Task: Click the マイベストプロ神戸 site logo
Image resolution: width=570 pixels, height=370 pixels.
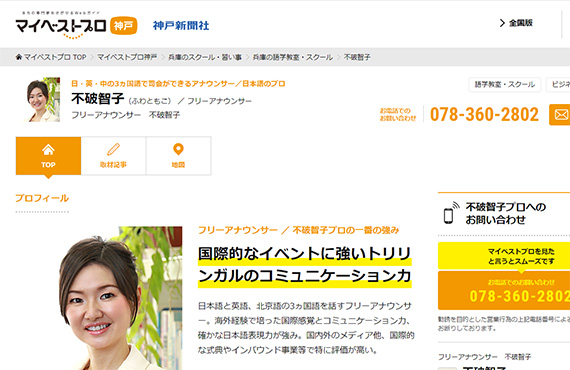Action: (76, 25)
